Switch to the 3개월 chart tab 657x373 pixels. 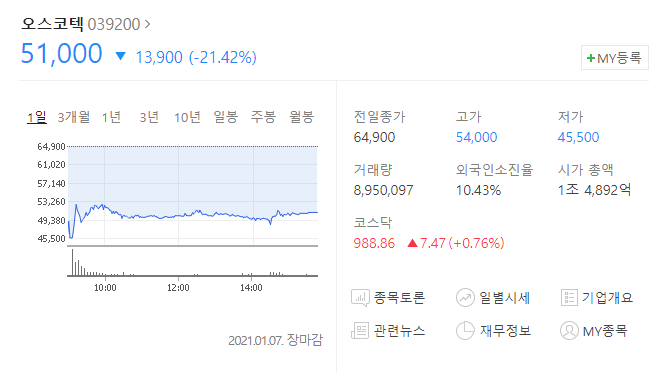coord(74,117)
